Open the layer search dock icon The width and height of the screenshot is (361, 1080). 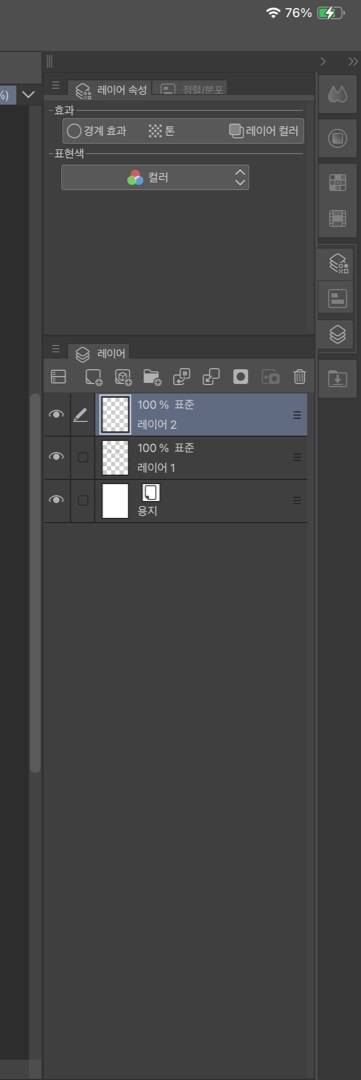tap(338, 299)
